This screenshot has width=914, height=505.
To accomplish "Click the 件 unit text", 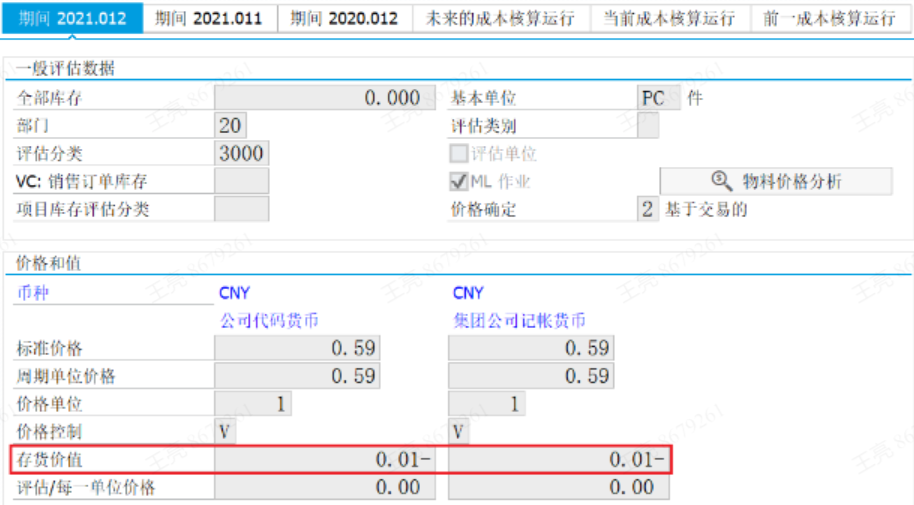I will [695, 98].
